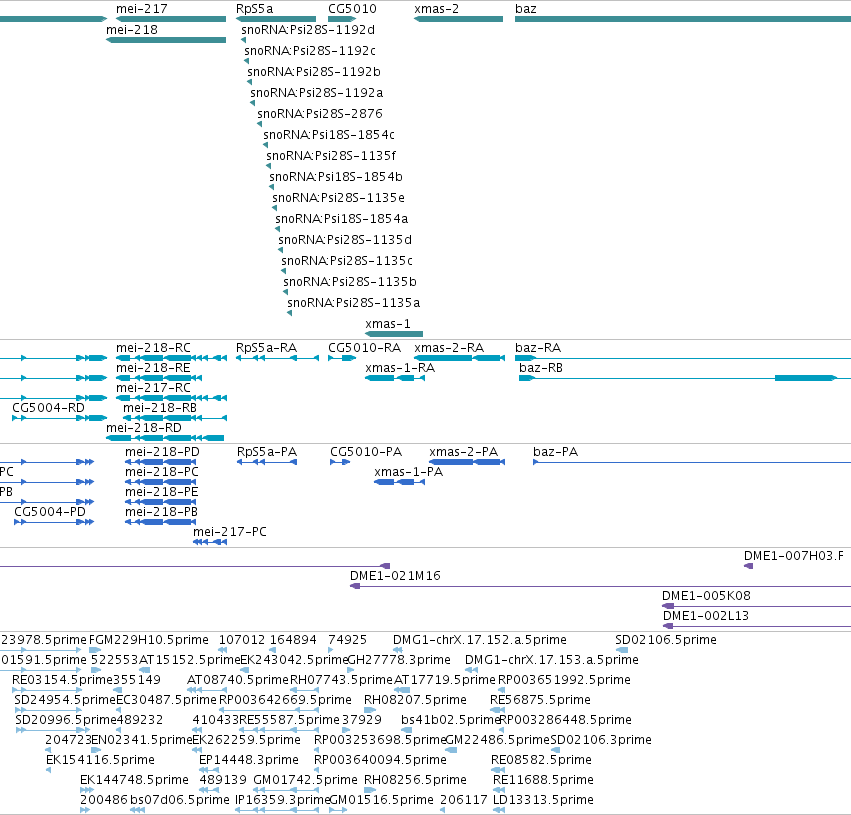
Task: Select the xmas-2-PA protein label
Action: click(x=463, y=452)
